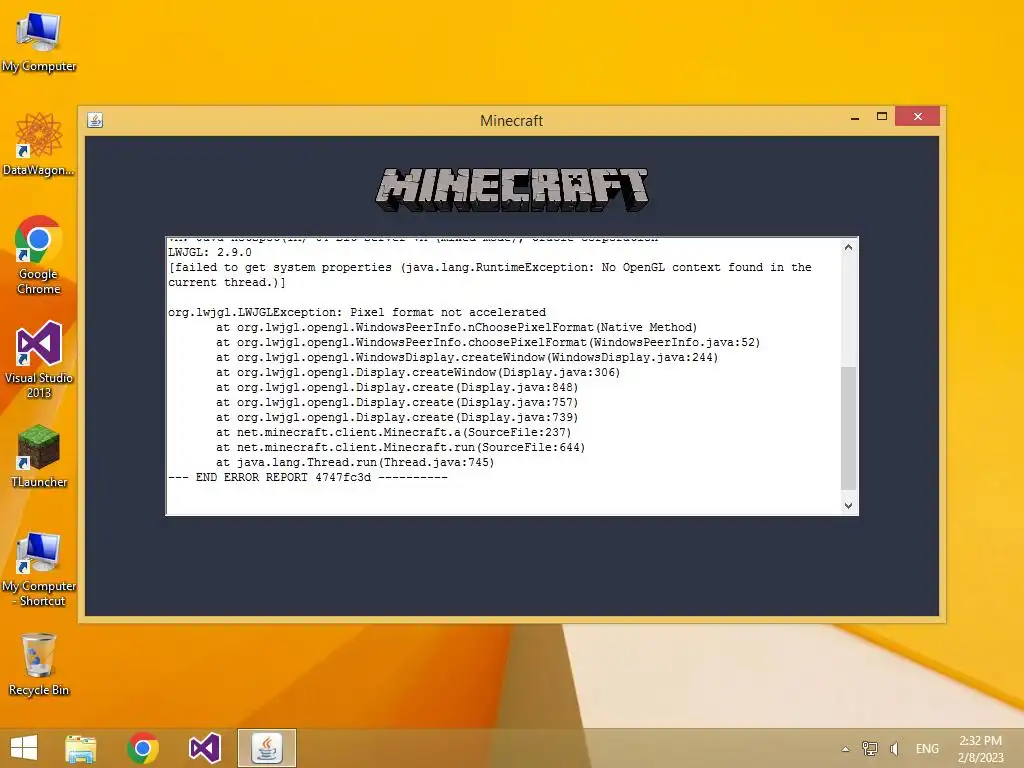1024x768 pixels.
Task: Click the error log scrollbar thumb
Action: (x=848, y=428)
